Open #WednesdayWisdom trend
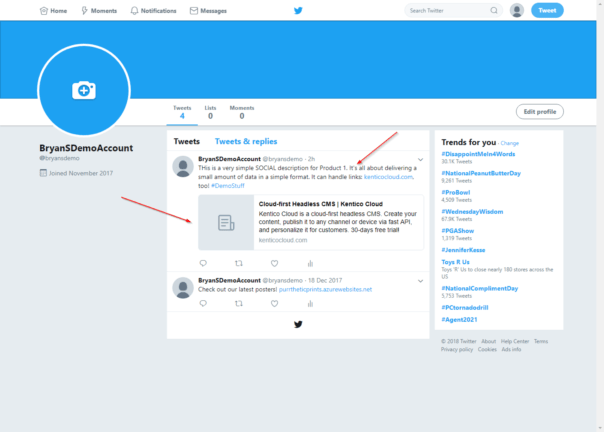Image resolution: width=604 pixels, height=432 pixels. point(472,212)
